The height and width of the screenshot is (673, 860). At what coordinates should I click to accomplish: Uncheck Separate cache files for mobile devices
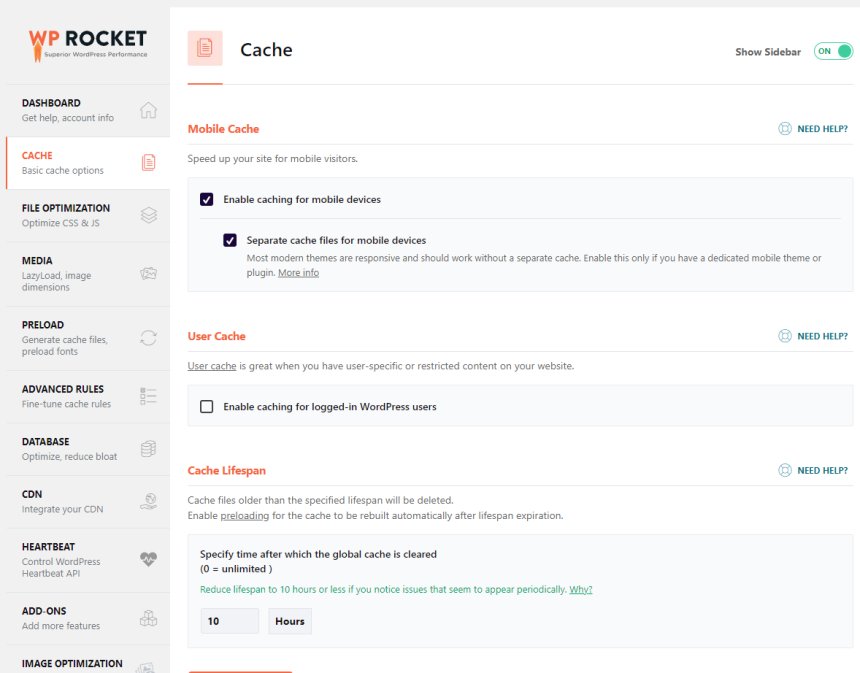tap(230, 240)
